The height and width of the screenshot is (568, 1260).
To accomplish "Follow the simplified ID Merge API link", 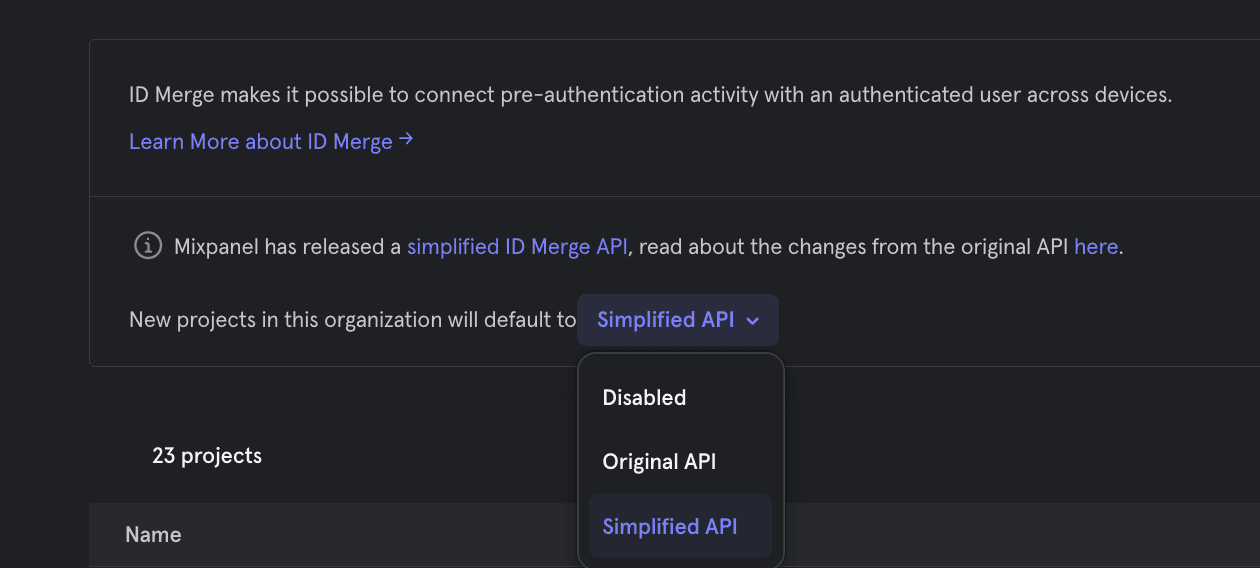I will [x=517, y=246].
